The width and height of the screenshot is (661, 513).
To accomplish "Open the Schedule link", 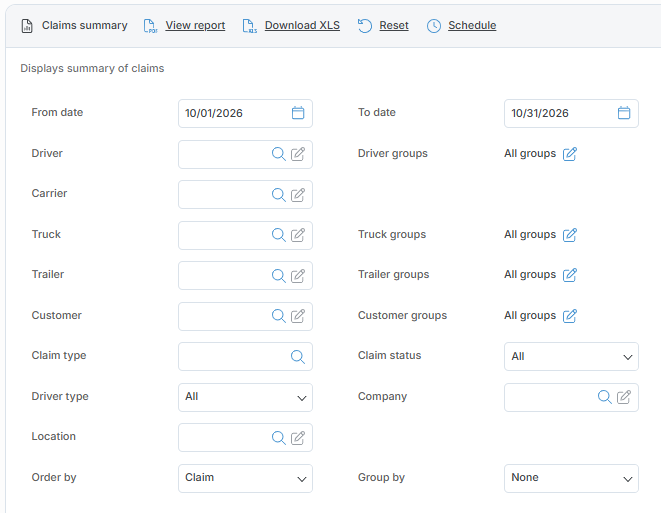I will click(472, 25).
